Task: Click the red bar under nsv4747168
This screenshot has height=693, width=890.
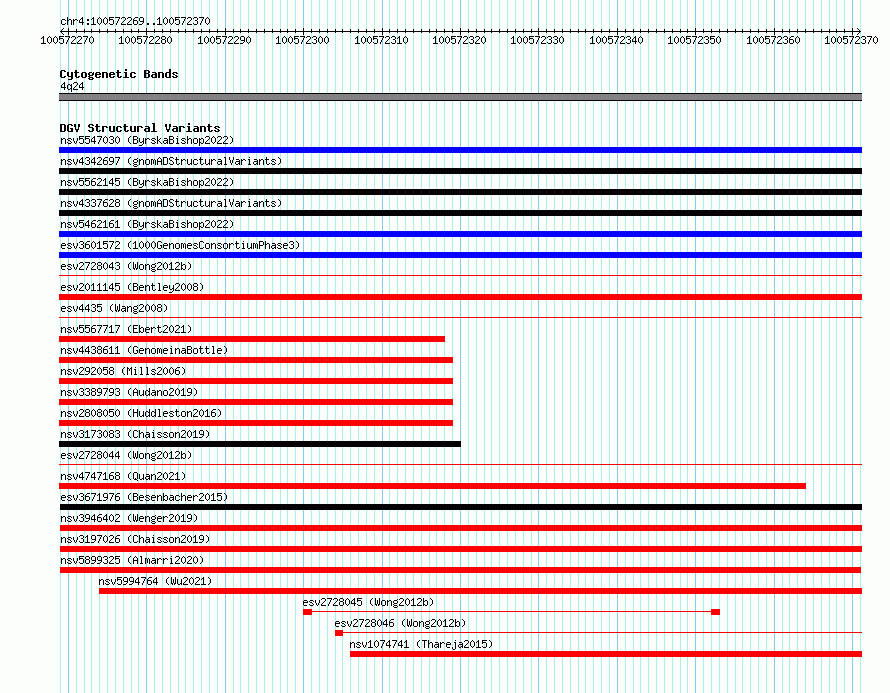Action: coord(433,486)
